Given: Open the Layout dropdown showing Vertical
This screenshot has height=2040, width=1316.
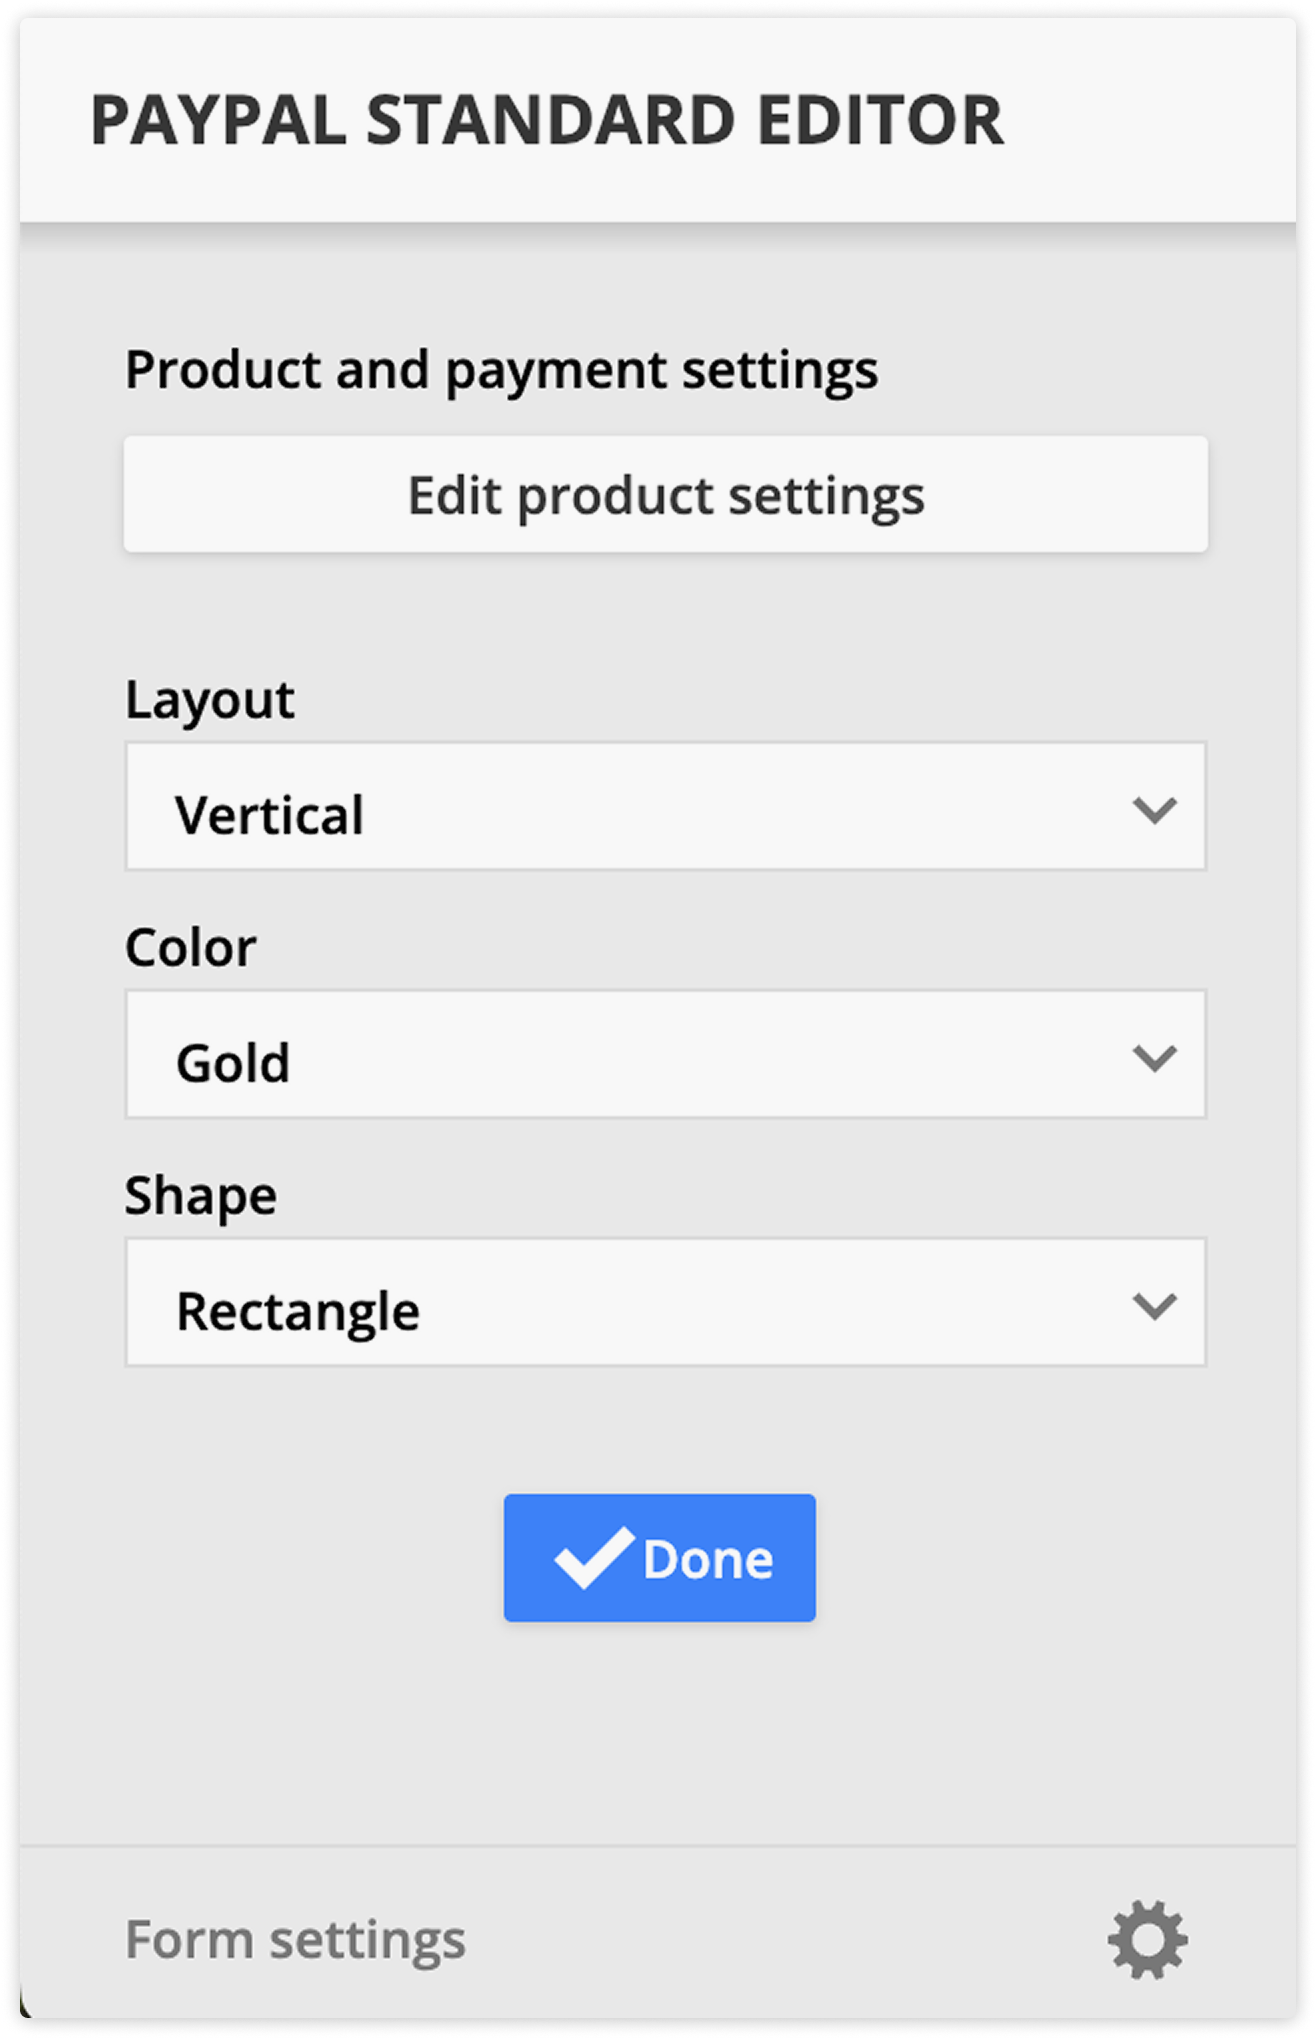Looking at the screenshot, I should point(666,806).
